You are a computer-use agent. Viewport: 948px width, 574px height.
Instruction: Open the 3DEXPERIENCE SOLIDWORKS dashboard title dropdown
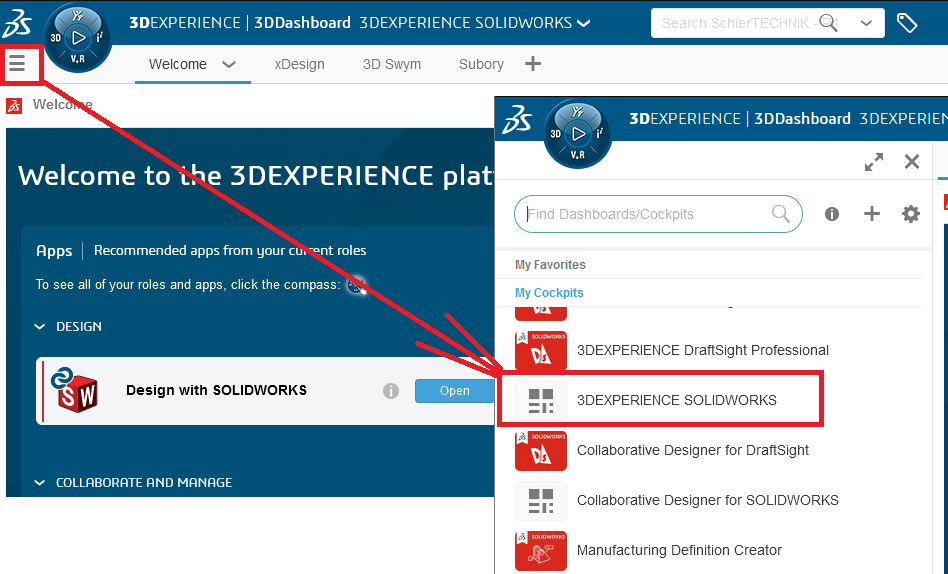coord(583,23)
